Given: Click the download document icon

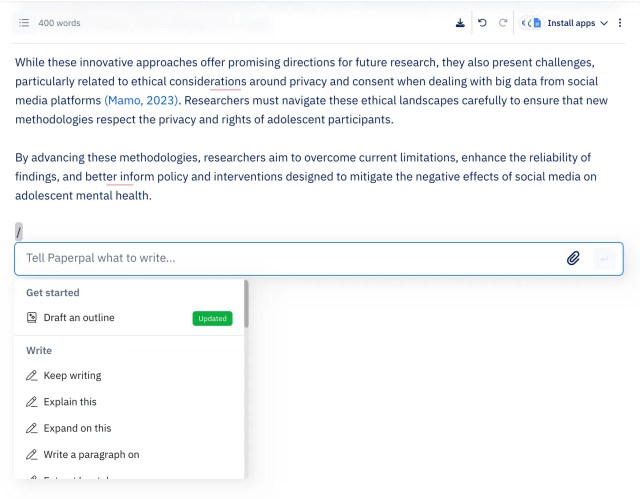Looking at the screenshot, I should [460, 23].
